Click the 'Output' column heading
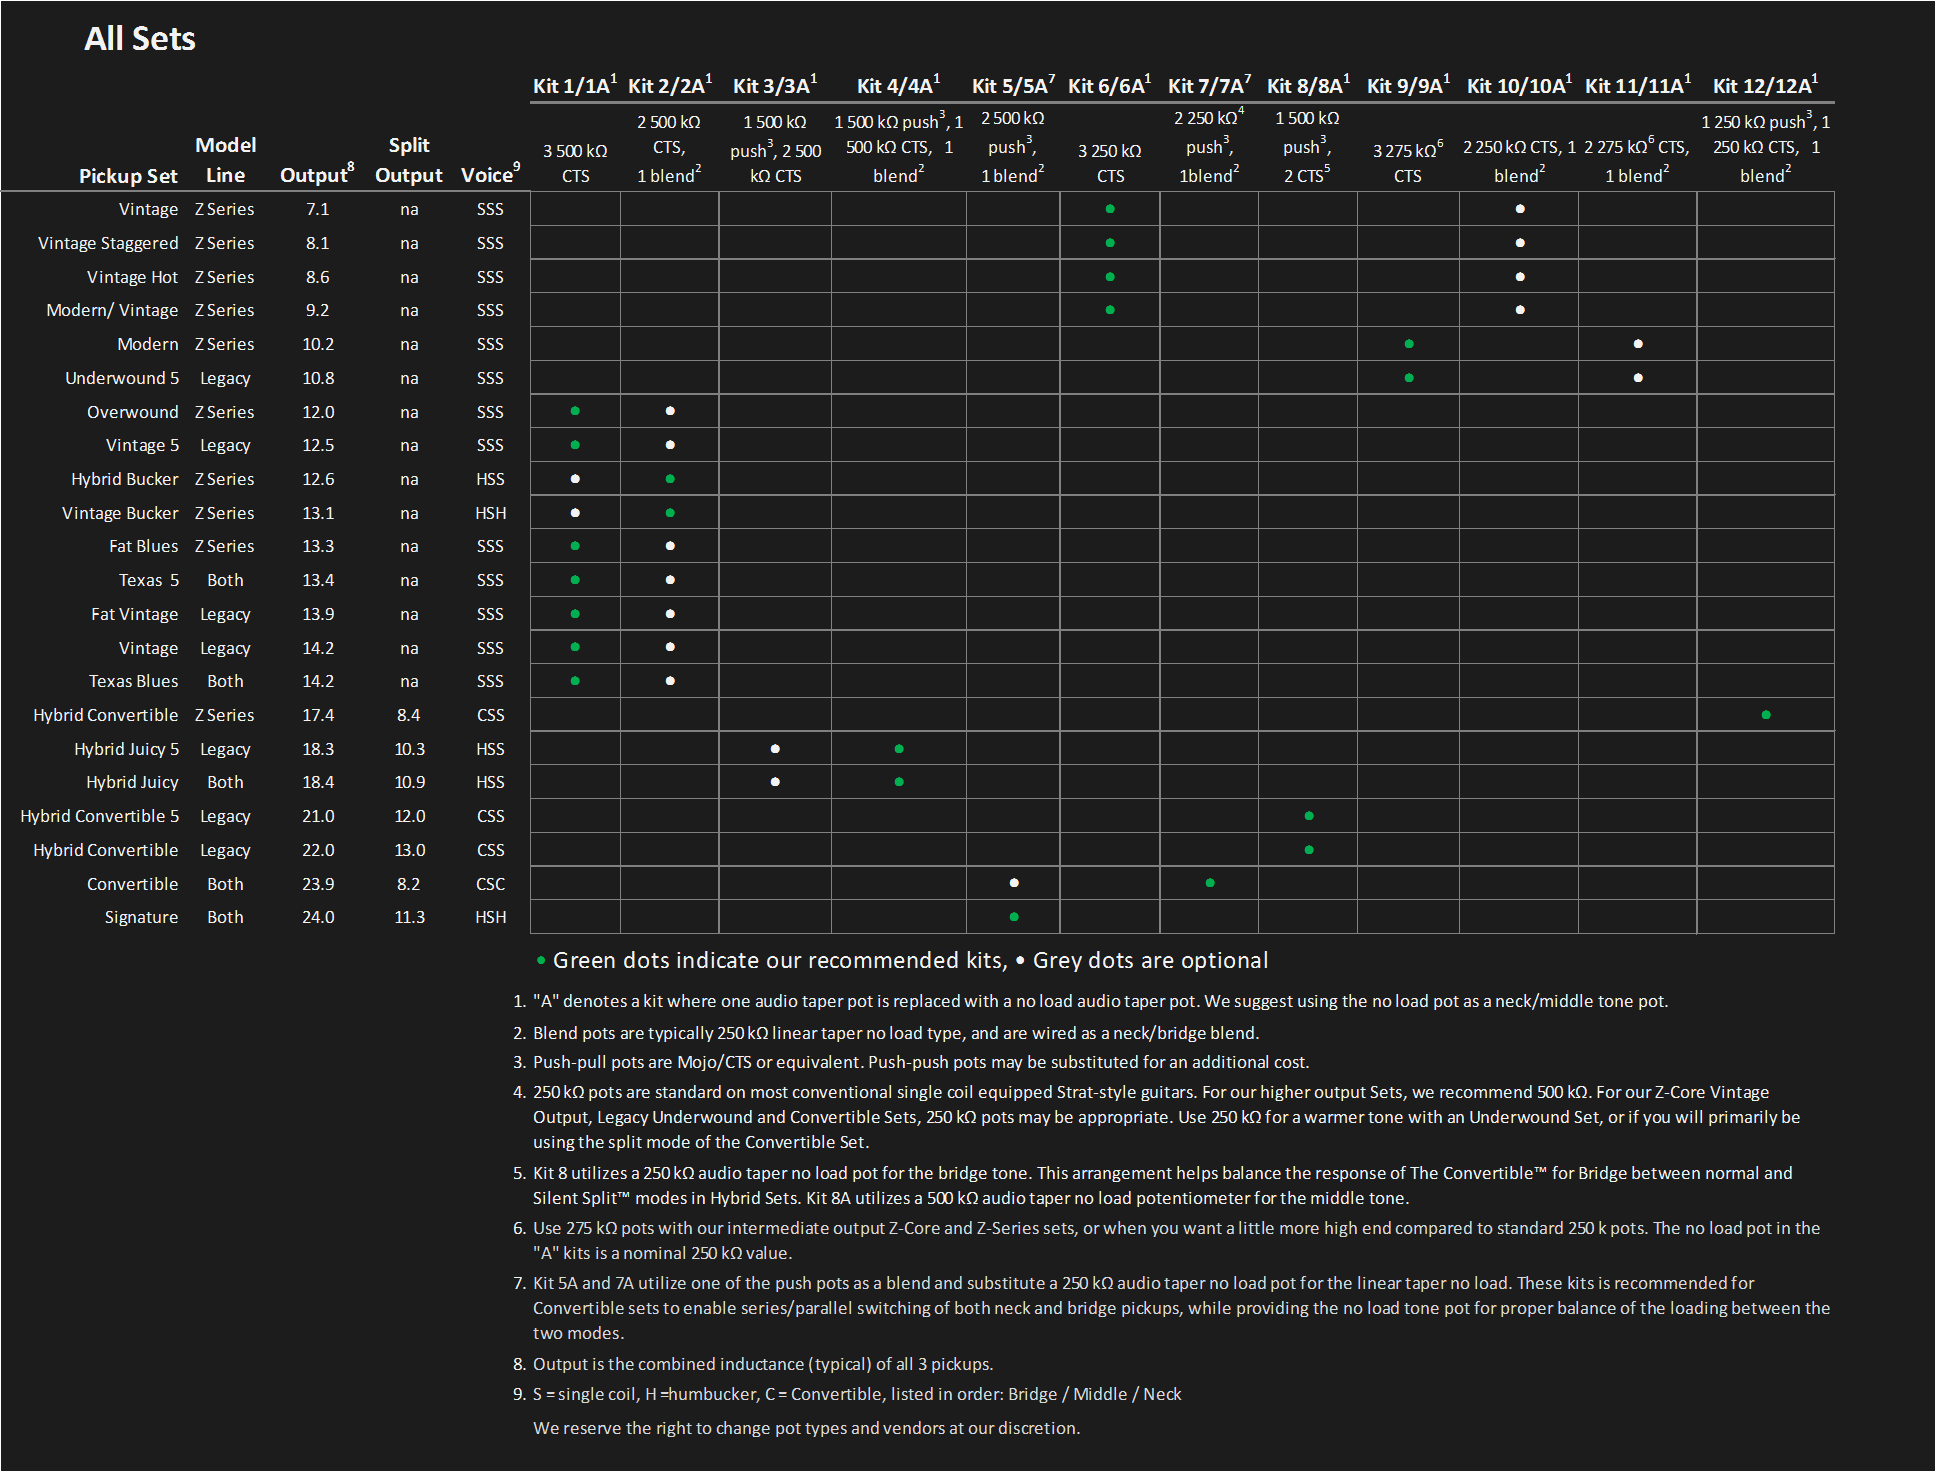The height and width of the screenshot is (1472, 1936). pos(317,174)
